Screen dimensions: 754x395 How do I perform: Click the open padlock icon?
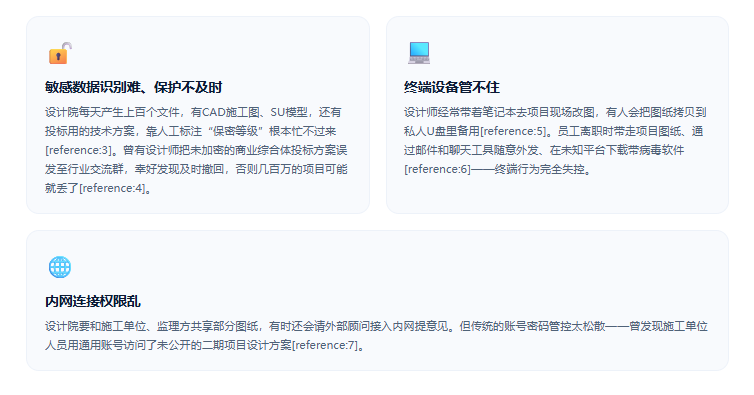60,53
